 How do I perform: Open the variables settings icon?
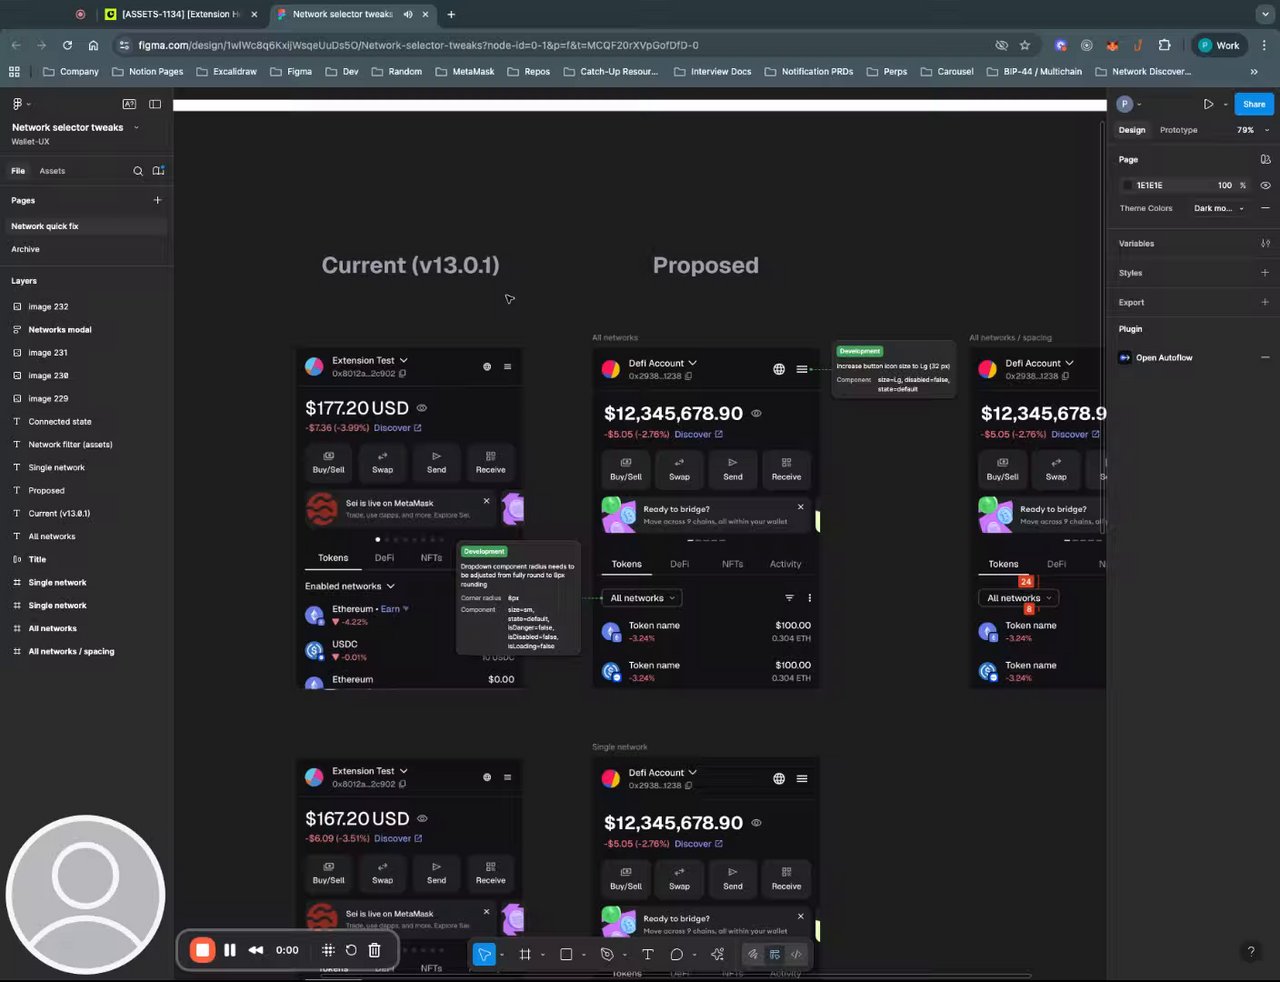pos(1265,243)
